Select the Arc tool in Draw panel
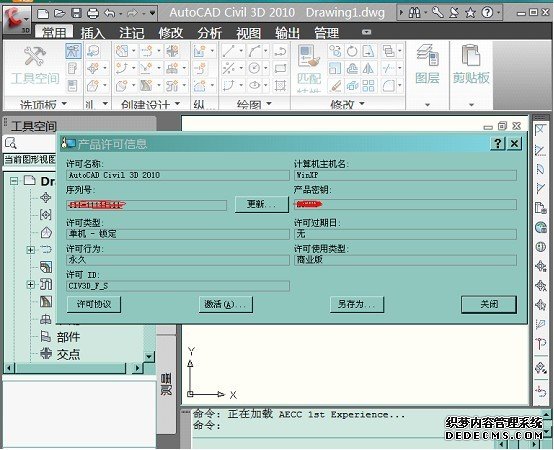 point(254,51)
